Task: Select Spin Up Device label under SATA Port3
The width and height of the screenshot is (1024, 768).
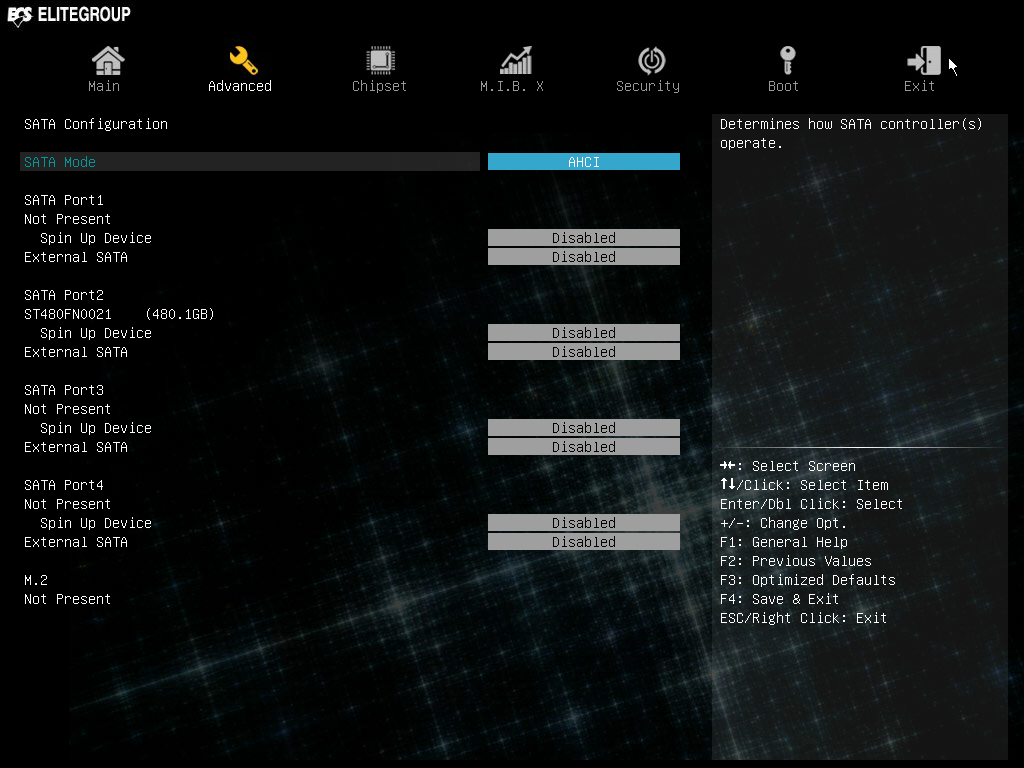Action: pyautogui.click(x=96, y=428)
